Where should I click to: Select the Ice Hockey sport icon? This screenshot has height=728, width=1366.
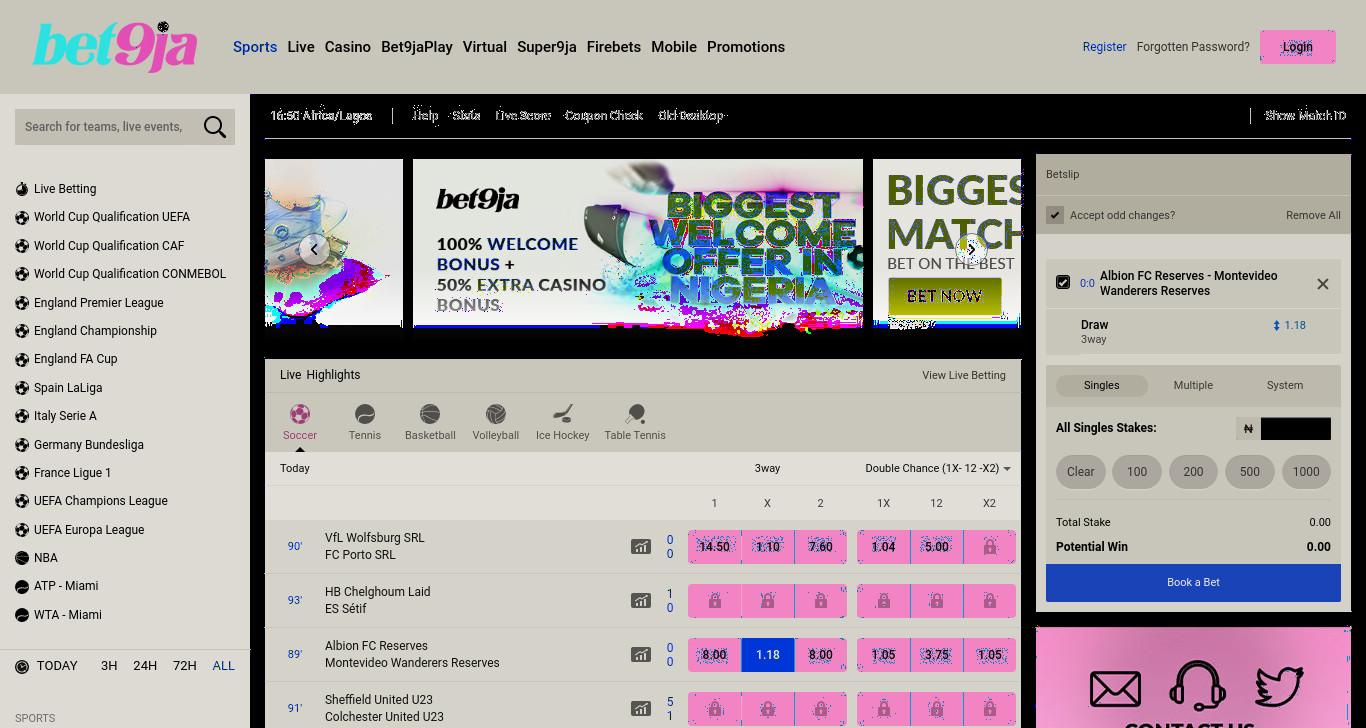[x=563, y=414]
